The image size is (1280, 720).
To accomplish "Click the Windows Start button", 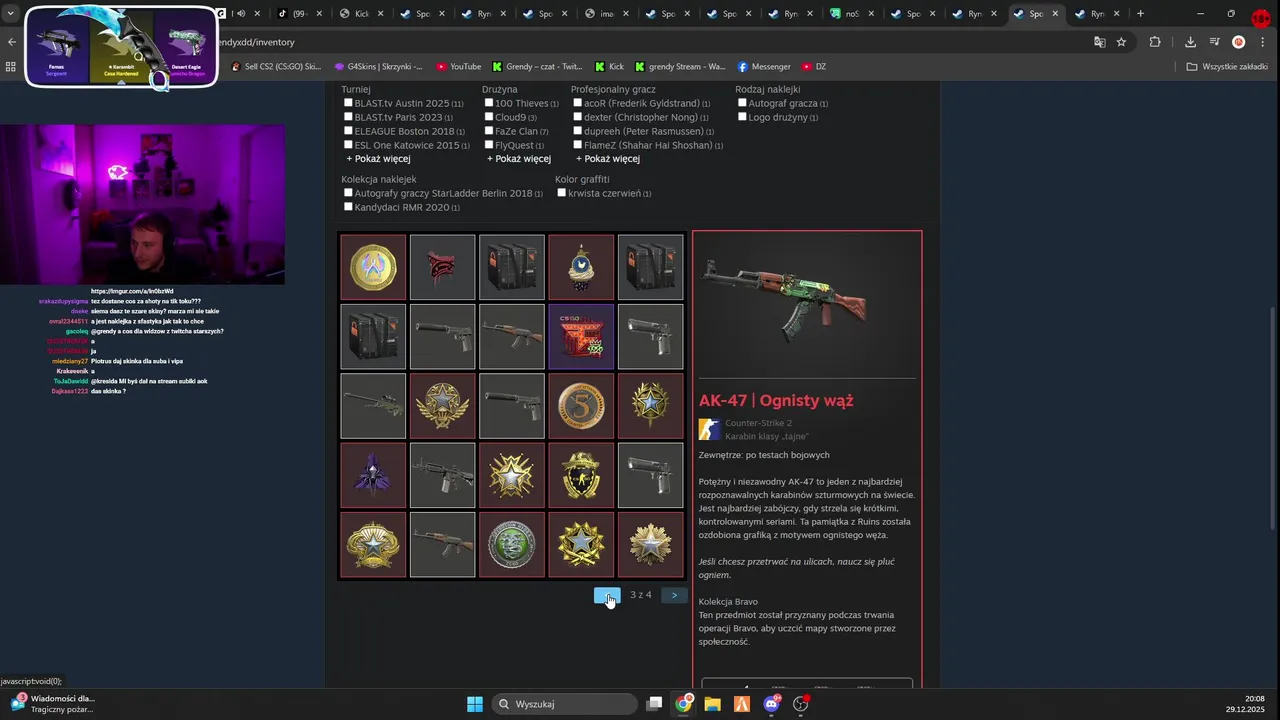I will pos(475,704).
